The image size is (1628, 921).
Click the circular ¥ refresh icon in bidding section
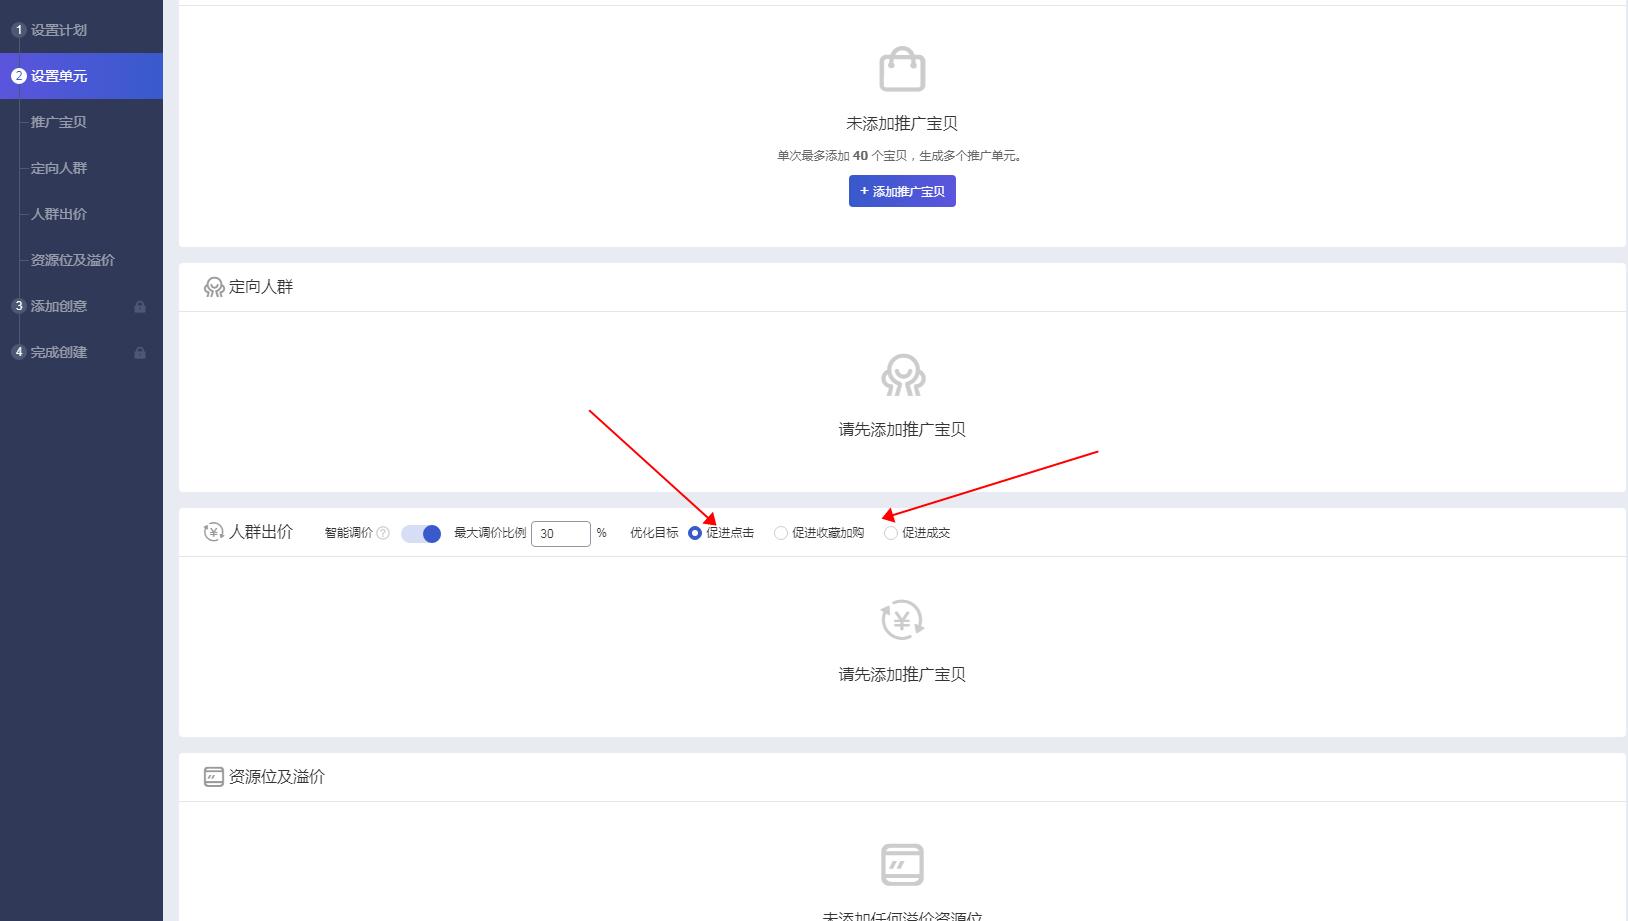tap(901, 621)
